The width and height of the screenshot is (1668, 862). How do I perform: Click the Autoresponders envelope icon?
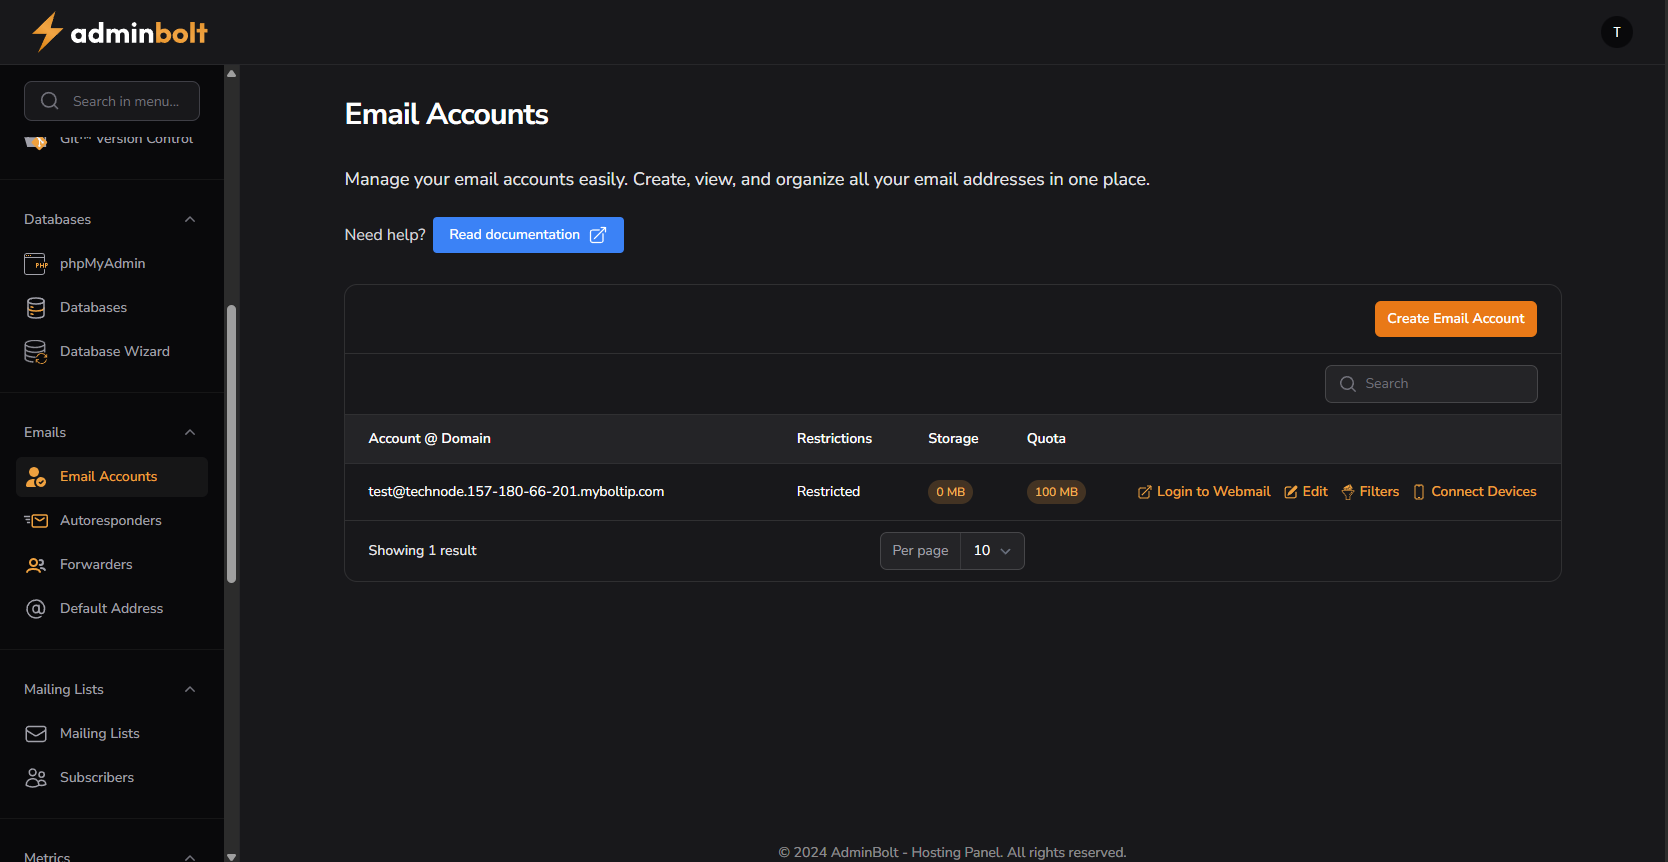36,521
